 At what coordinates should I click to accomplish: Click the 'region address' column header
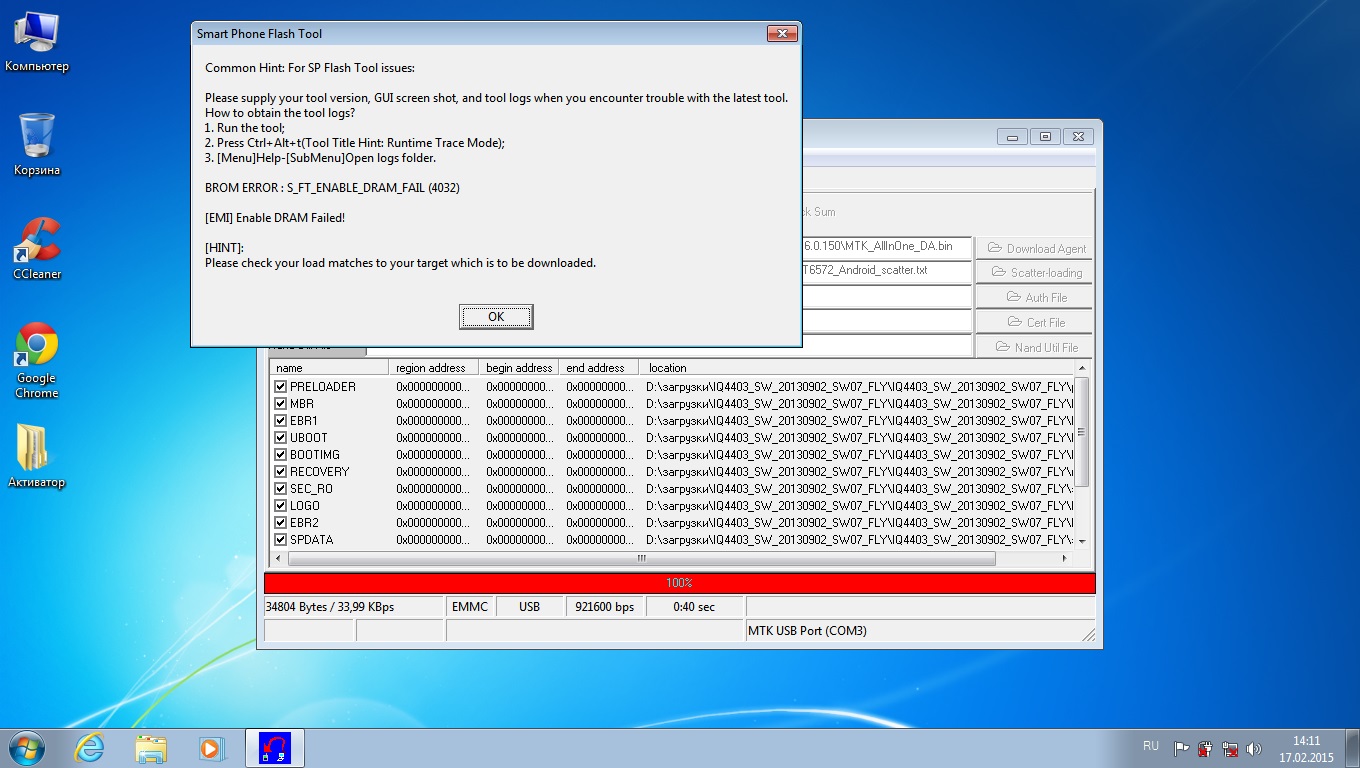coord(431,368)
